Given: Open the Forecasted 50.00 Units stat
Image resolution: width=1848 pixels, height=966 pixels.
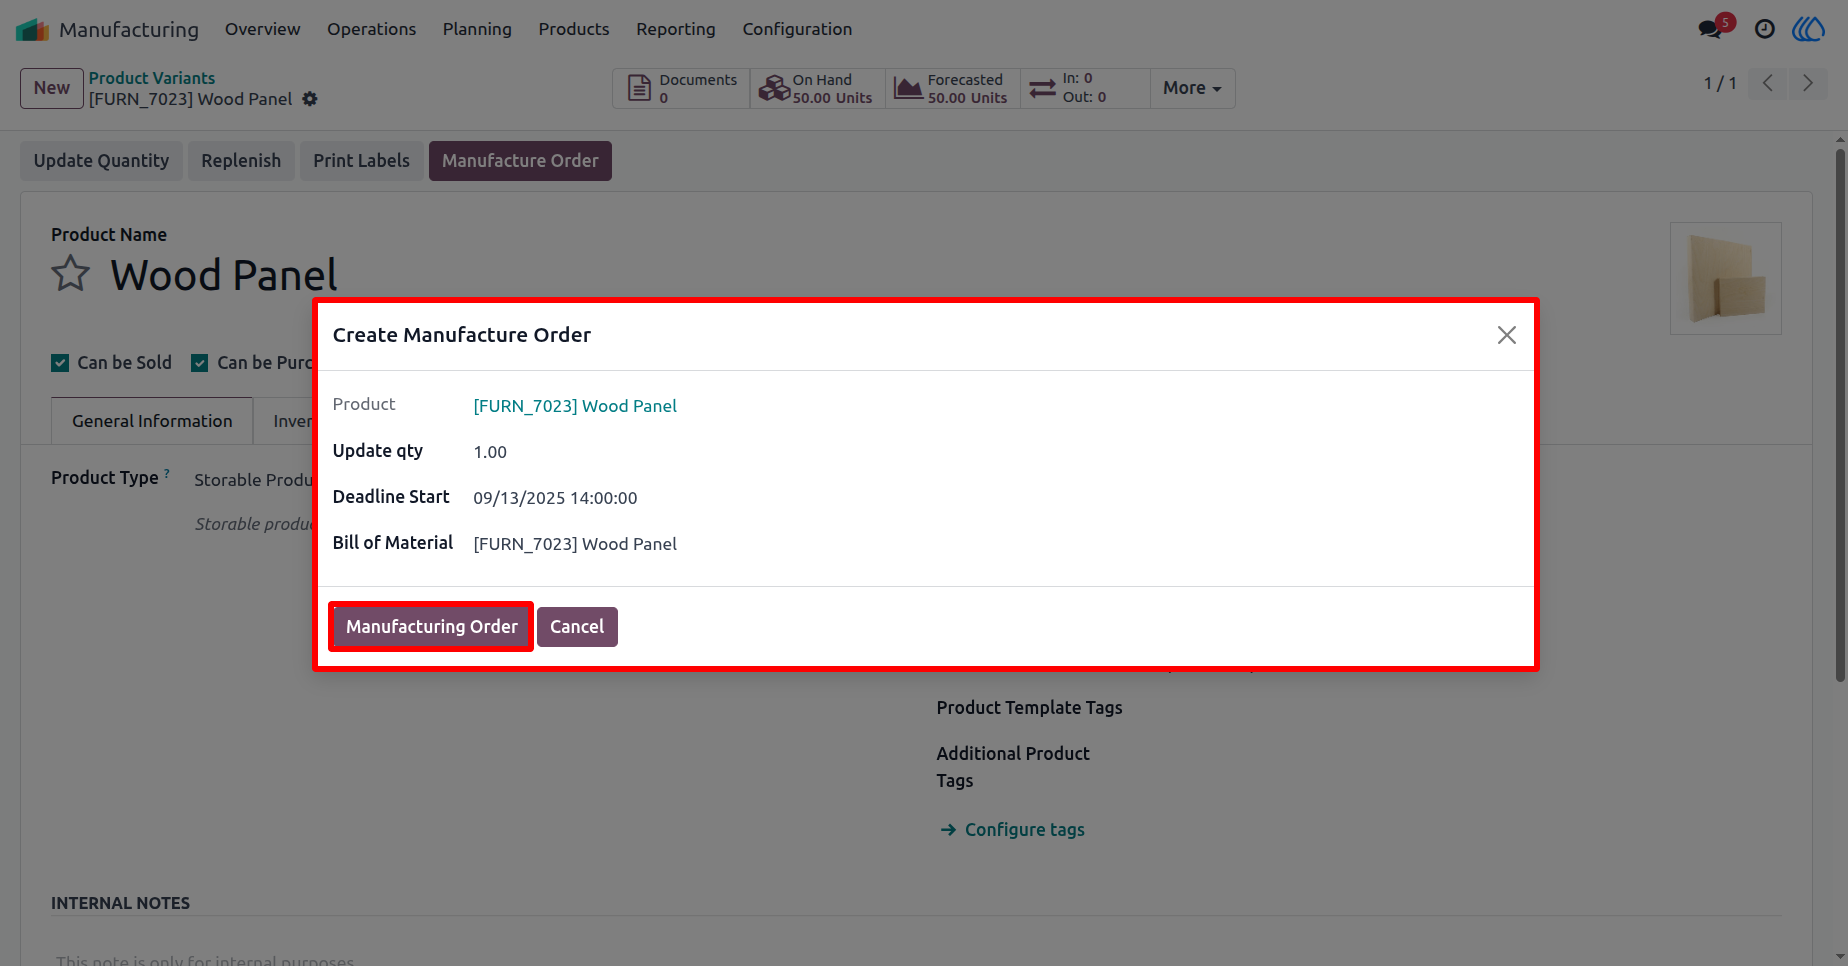Looking at the screenshot, I should 952,88.
